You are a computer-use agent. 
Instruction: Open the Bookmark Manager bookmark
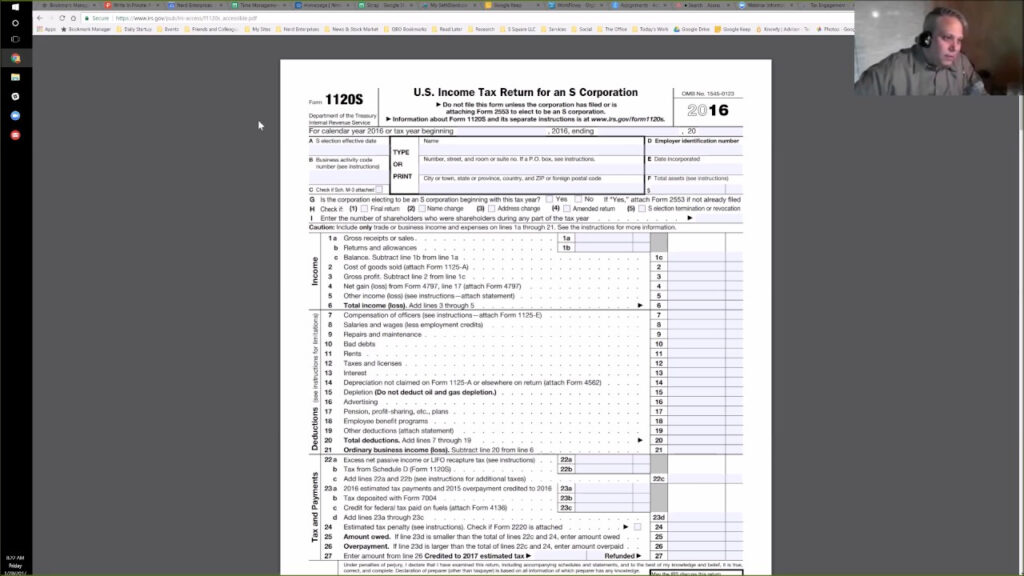86,29
